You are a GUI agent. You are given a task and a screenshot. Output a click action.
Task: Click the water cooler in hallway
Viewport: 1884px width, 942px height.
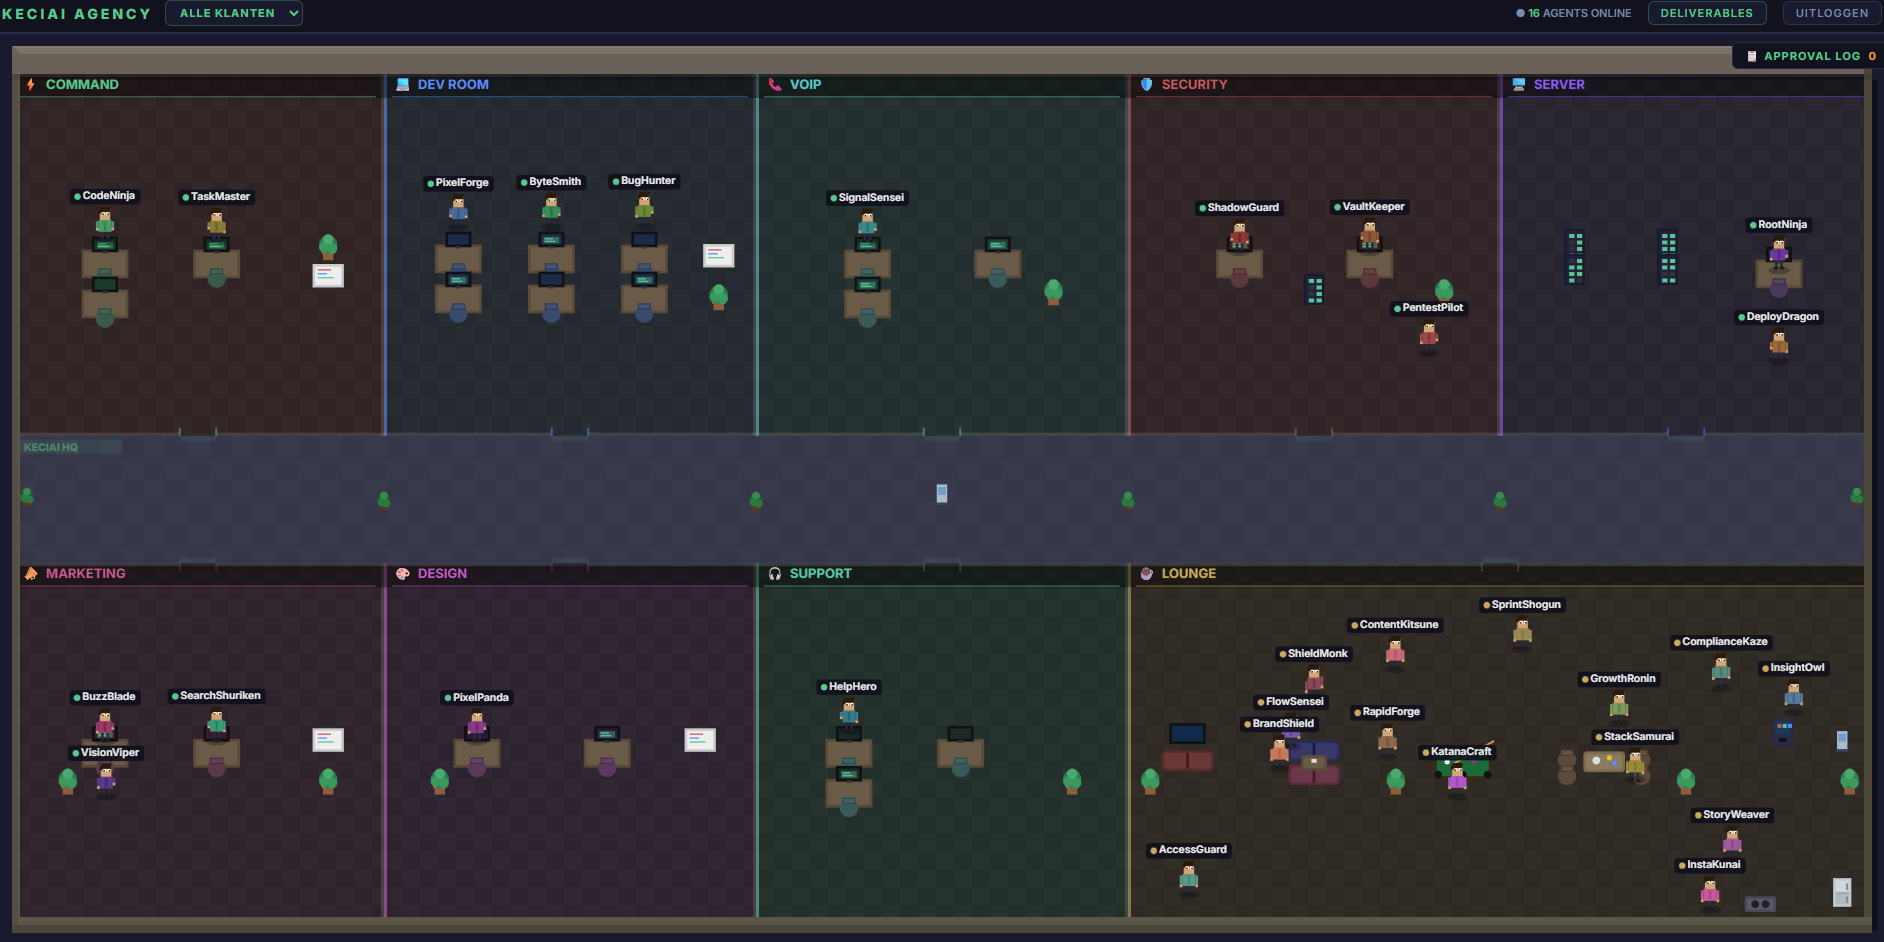[x=942, y=493]
